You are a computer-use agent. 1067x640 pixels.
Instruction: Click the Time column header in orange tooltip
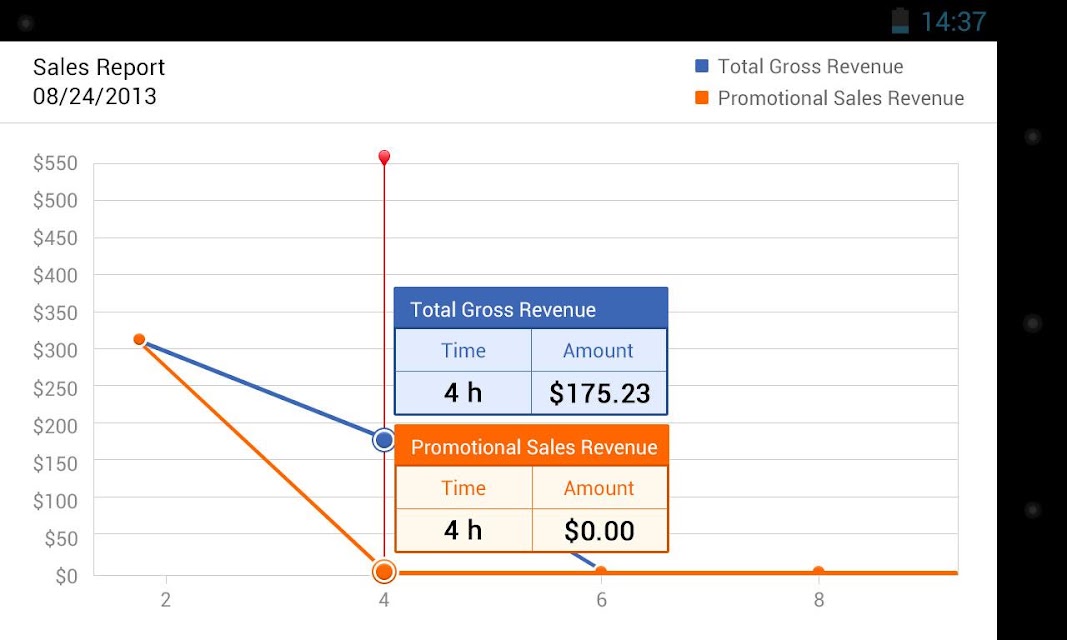point(463,488)
